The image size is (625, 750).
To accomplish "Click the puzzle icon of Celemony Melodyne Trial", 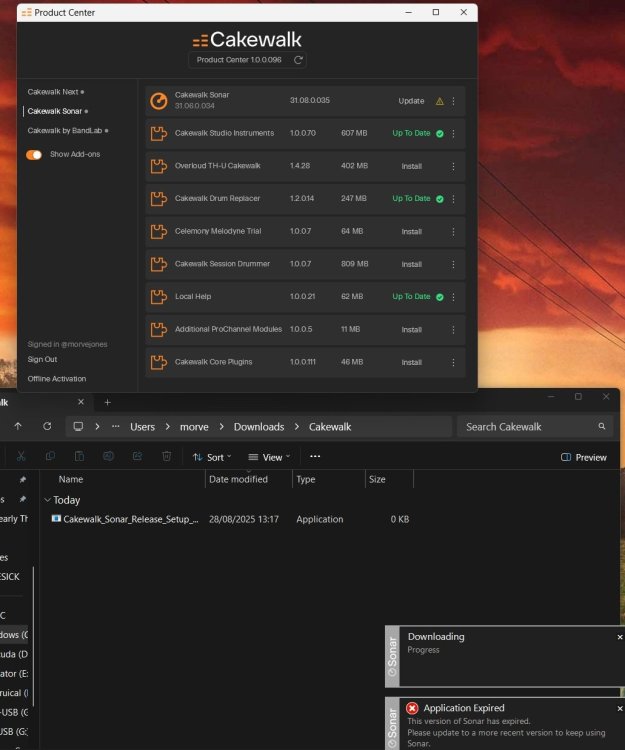I will pyautogui.click(x=159, y=232).
